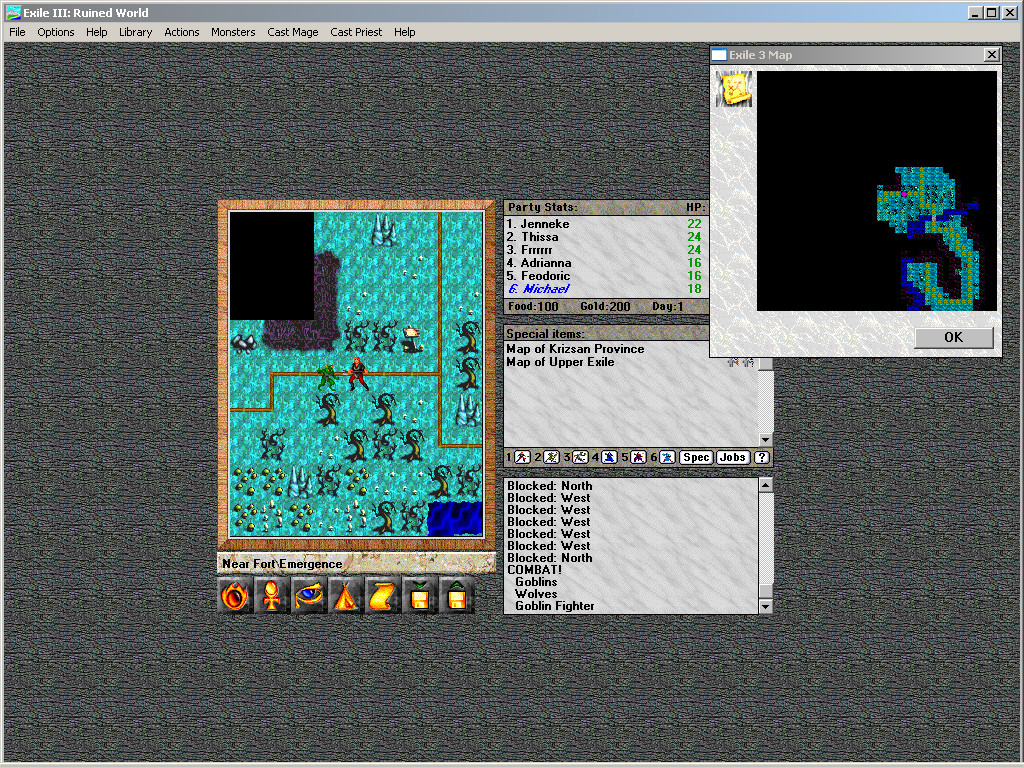Open the Library menu
Screen dimensions: 1024x768
click(135, 32)
